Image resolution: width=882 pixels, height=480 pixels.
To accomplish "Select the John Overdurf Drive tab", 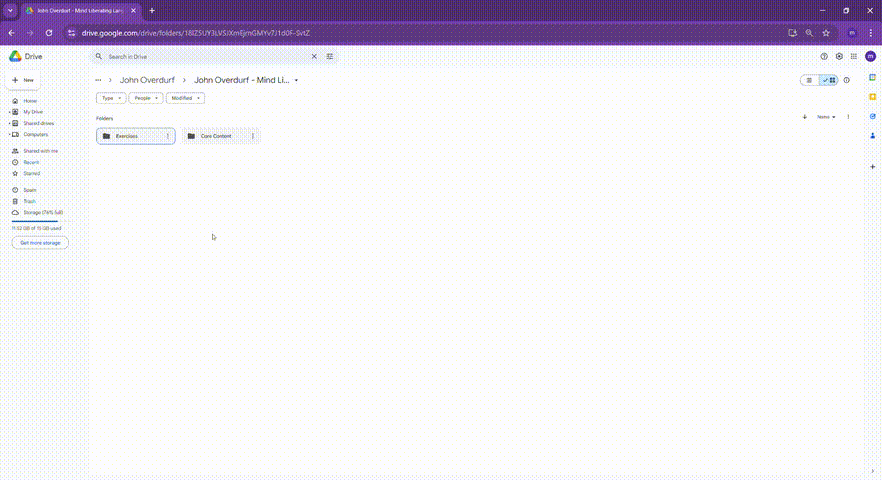I will pos(79,10).
